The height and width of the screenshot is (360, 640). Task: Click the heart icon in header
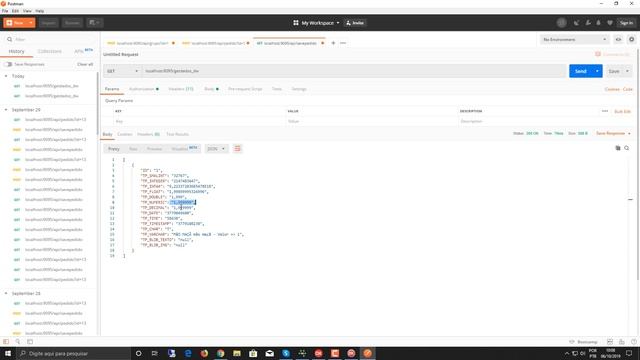610,23
